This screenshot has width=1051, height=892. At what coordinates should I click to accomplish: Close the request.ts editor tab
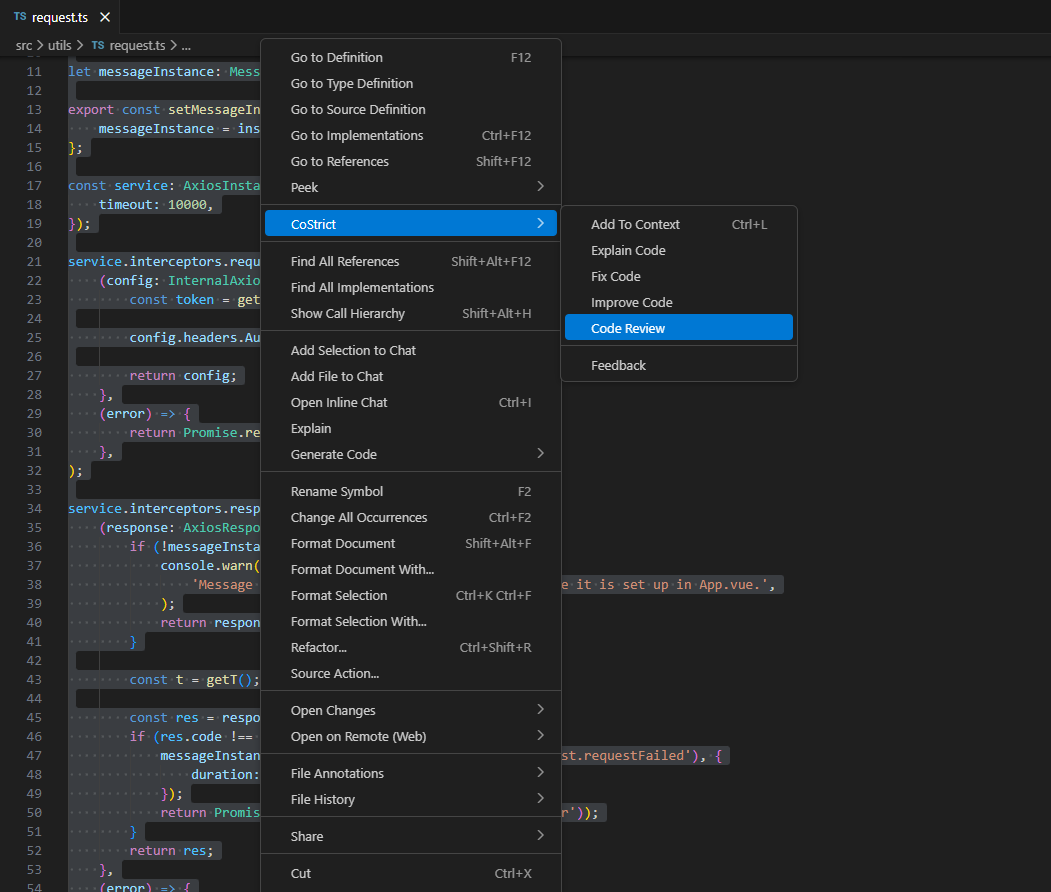(x=105, y=17)
